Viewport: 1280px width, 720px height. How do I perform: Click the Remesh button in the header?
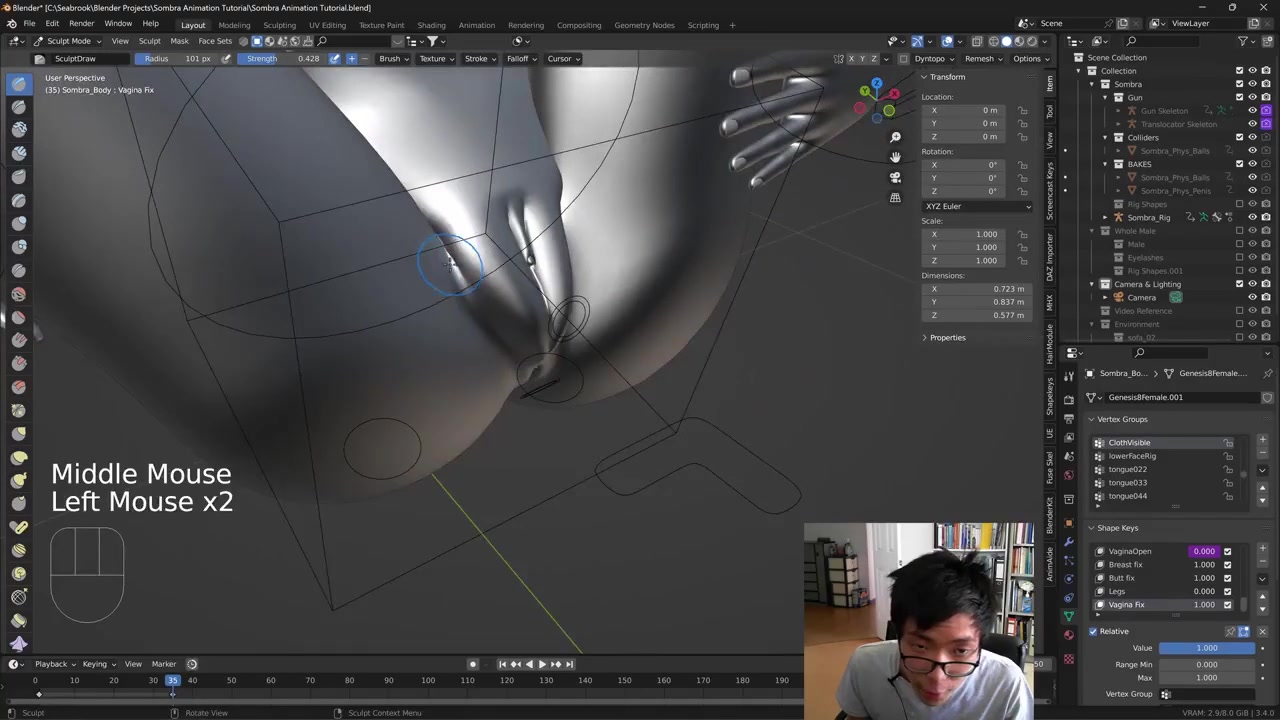[982, 58]
